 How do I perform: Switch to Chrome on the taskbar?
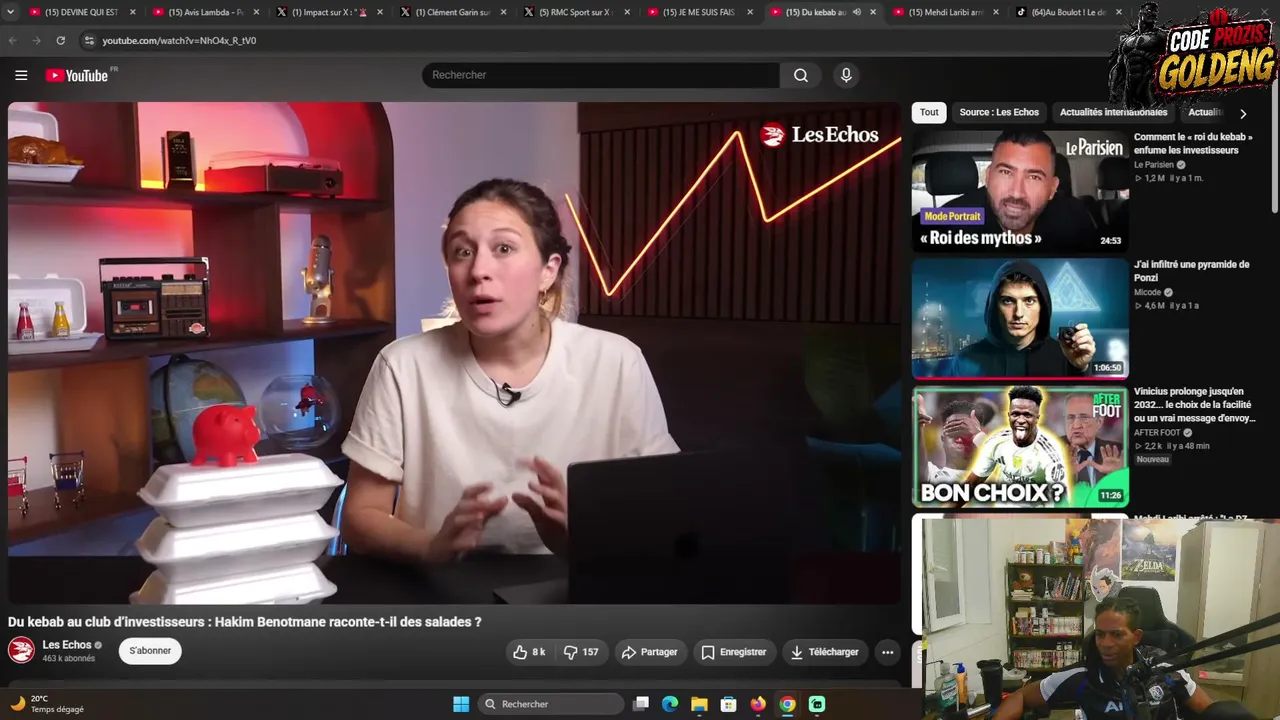(x=788, y=704)
